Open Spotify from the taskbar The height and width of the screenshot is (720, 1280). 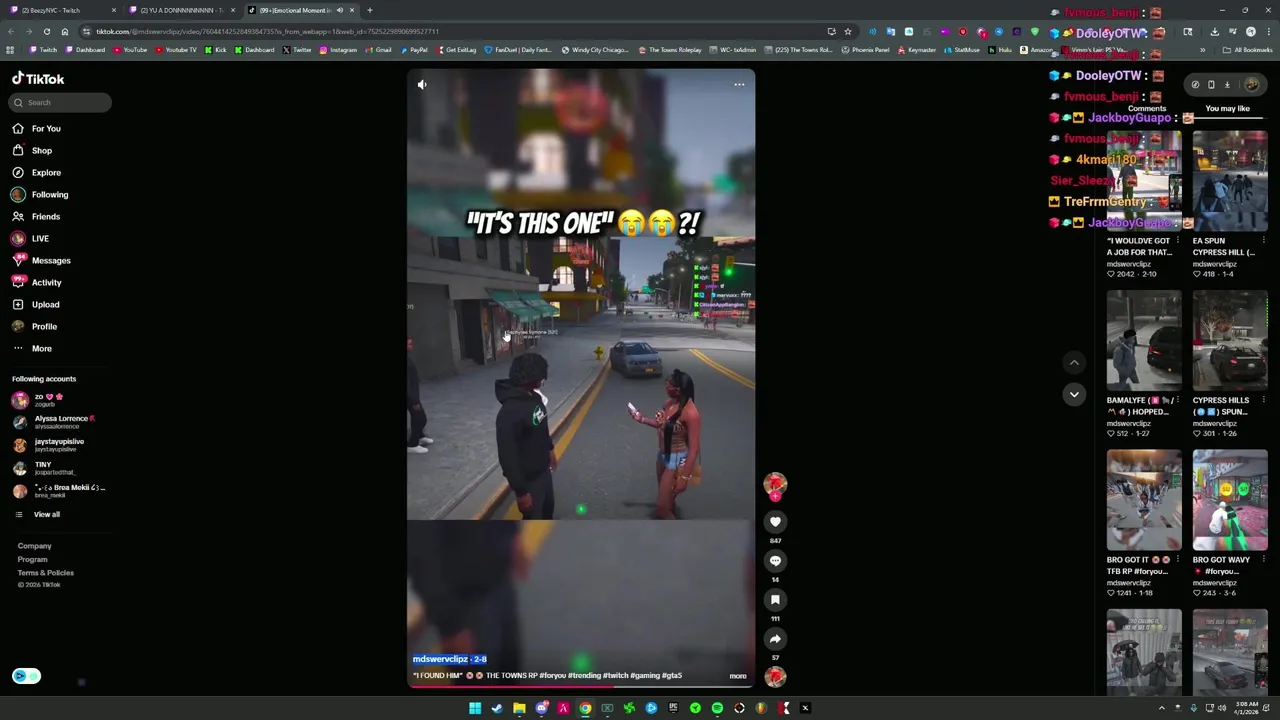point(717,708)
